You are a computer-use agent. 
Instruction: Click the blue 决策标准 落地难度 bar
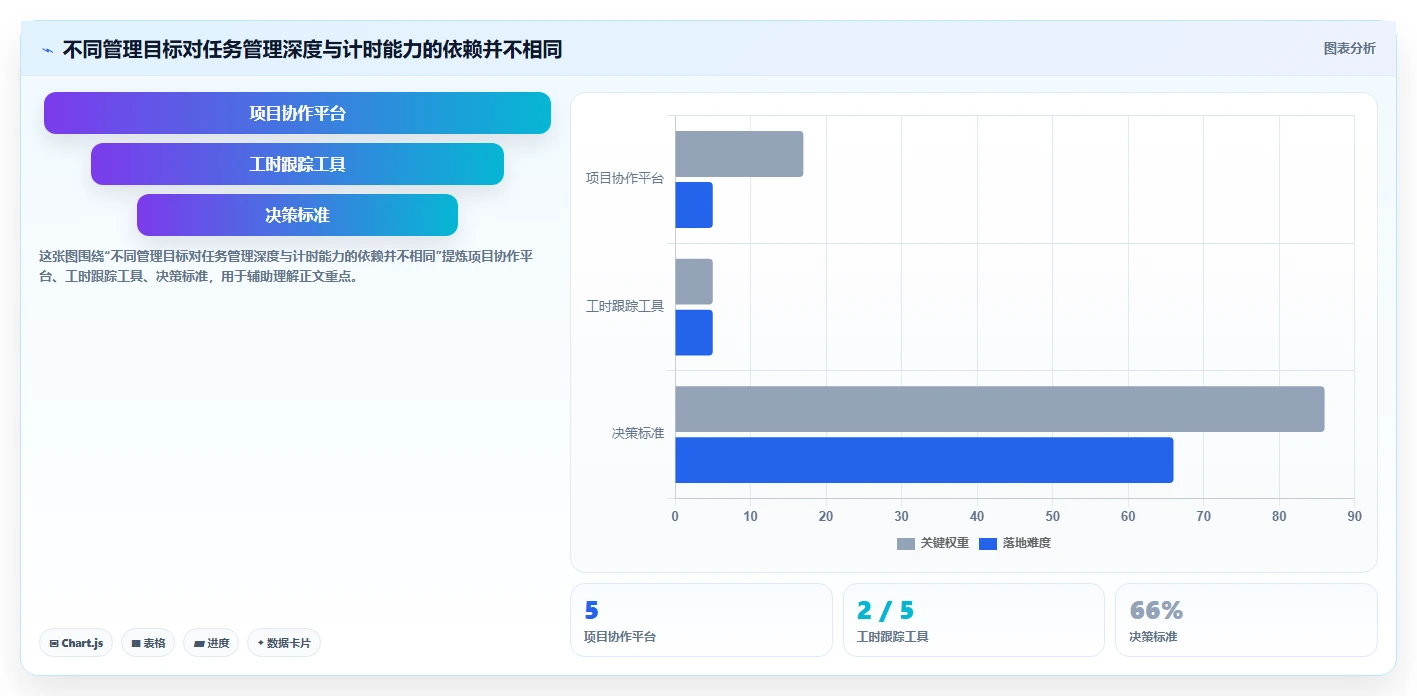tap(924, 460)
